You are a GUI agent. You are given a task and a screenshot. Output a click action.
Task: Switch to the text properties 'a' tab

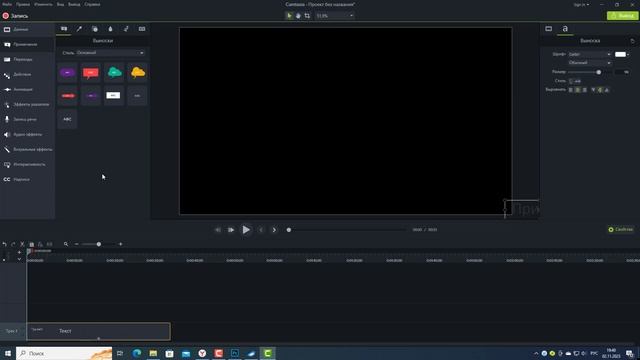(x=565, y=29)
